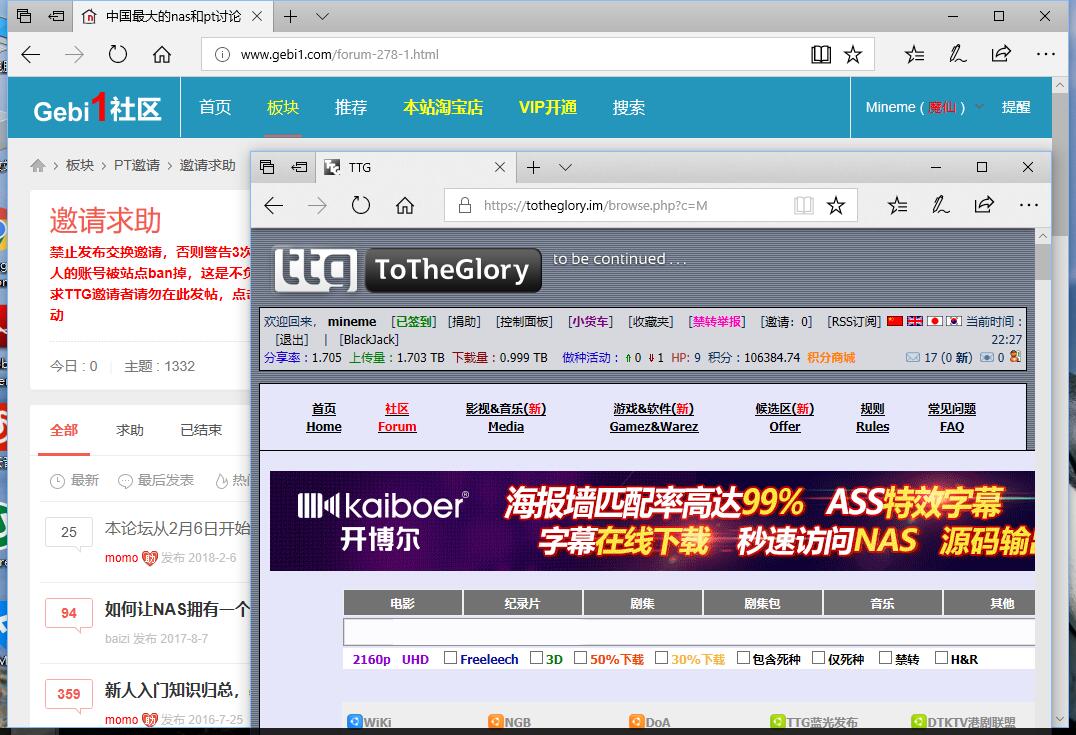The image size is (1076, 735).
Task: Open the 小货车 link
Action: tap(590, 321)
